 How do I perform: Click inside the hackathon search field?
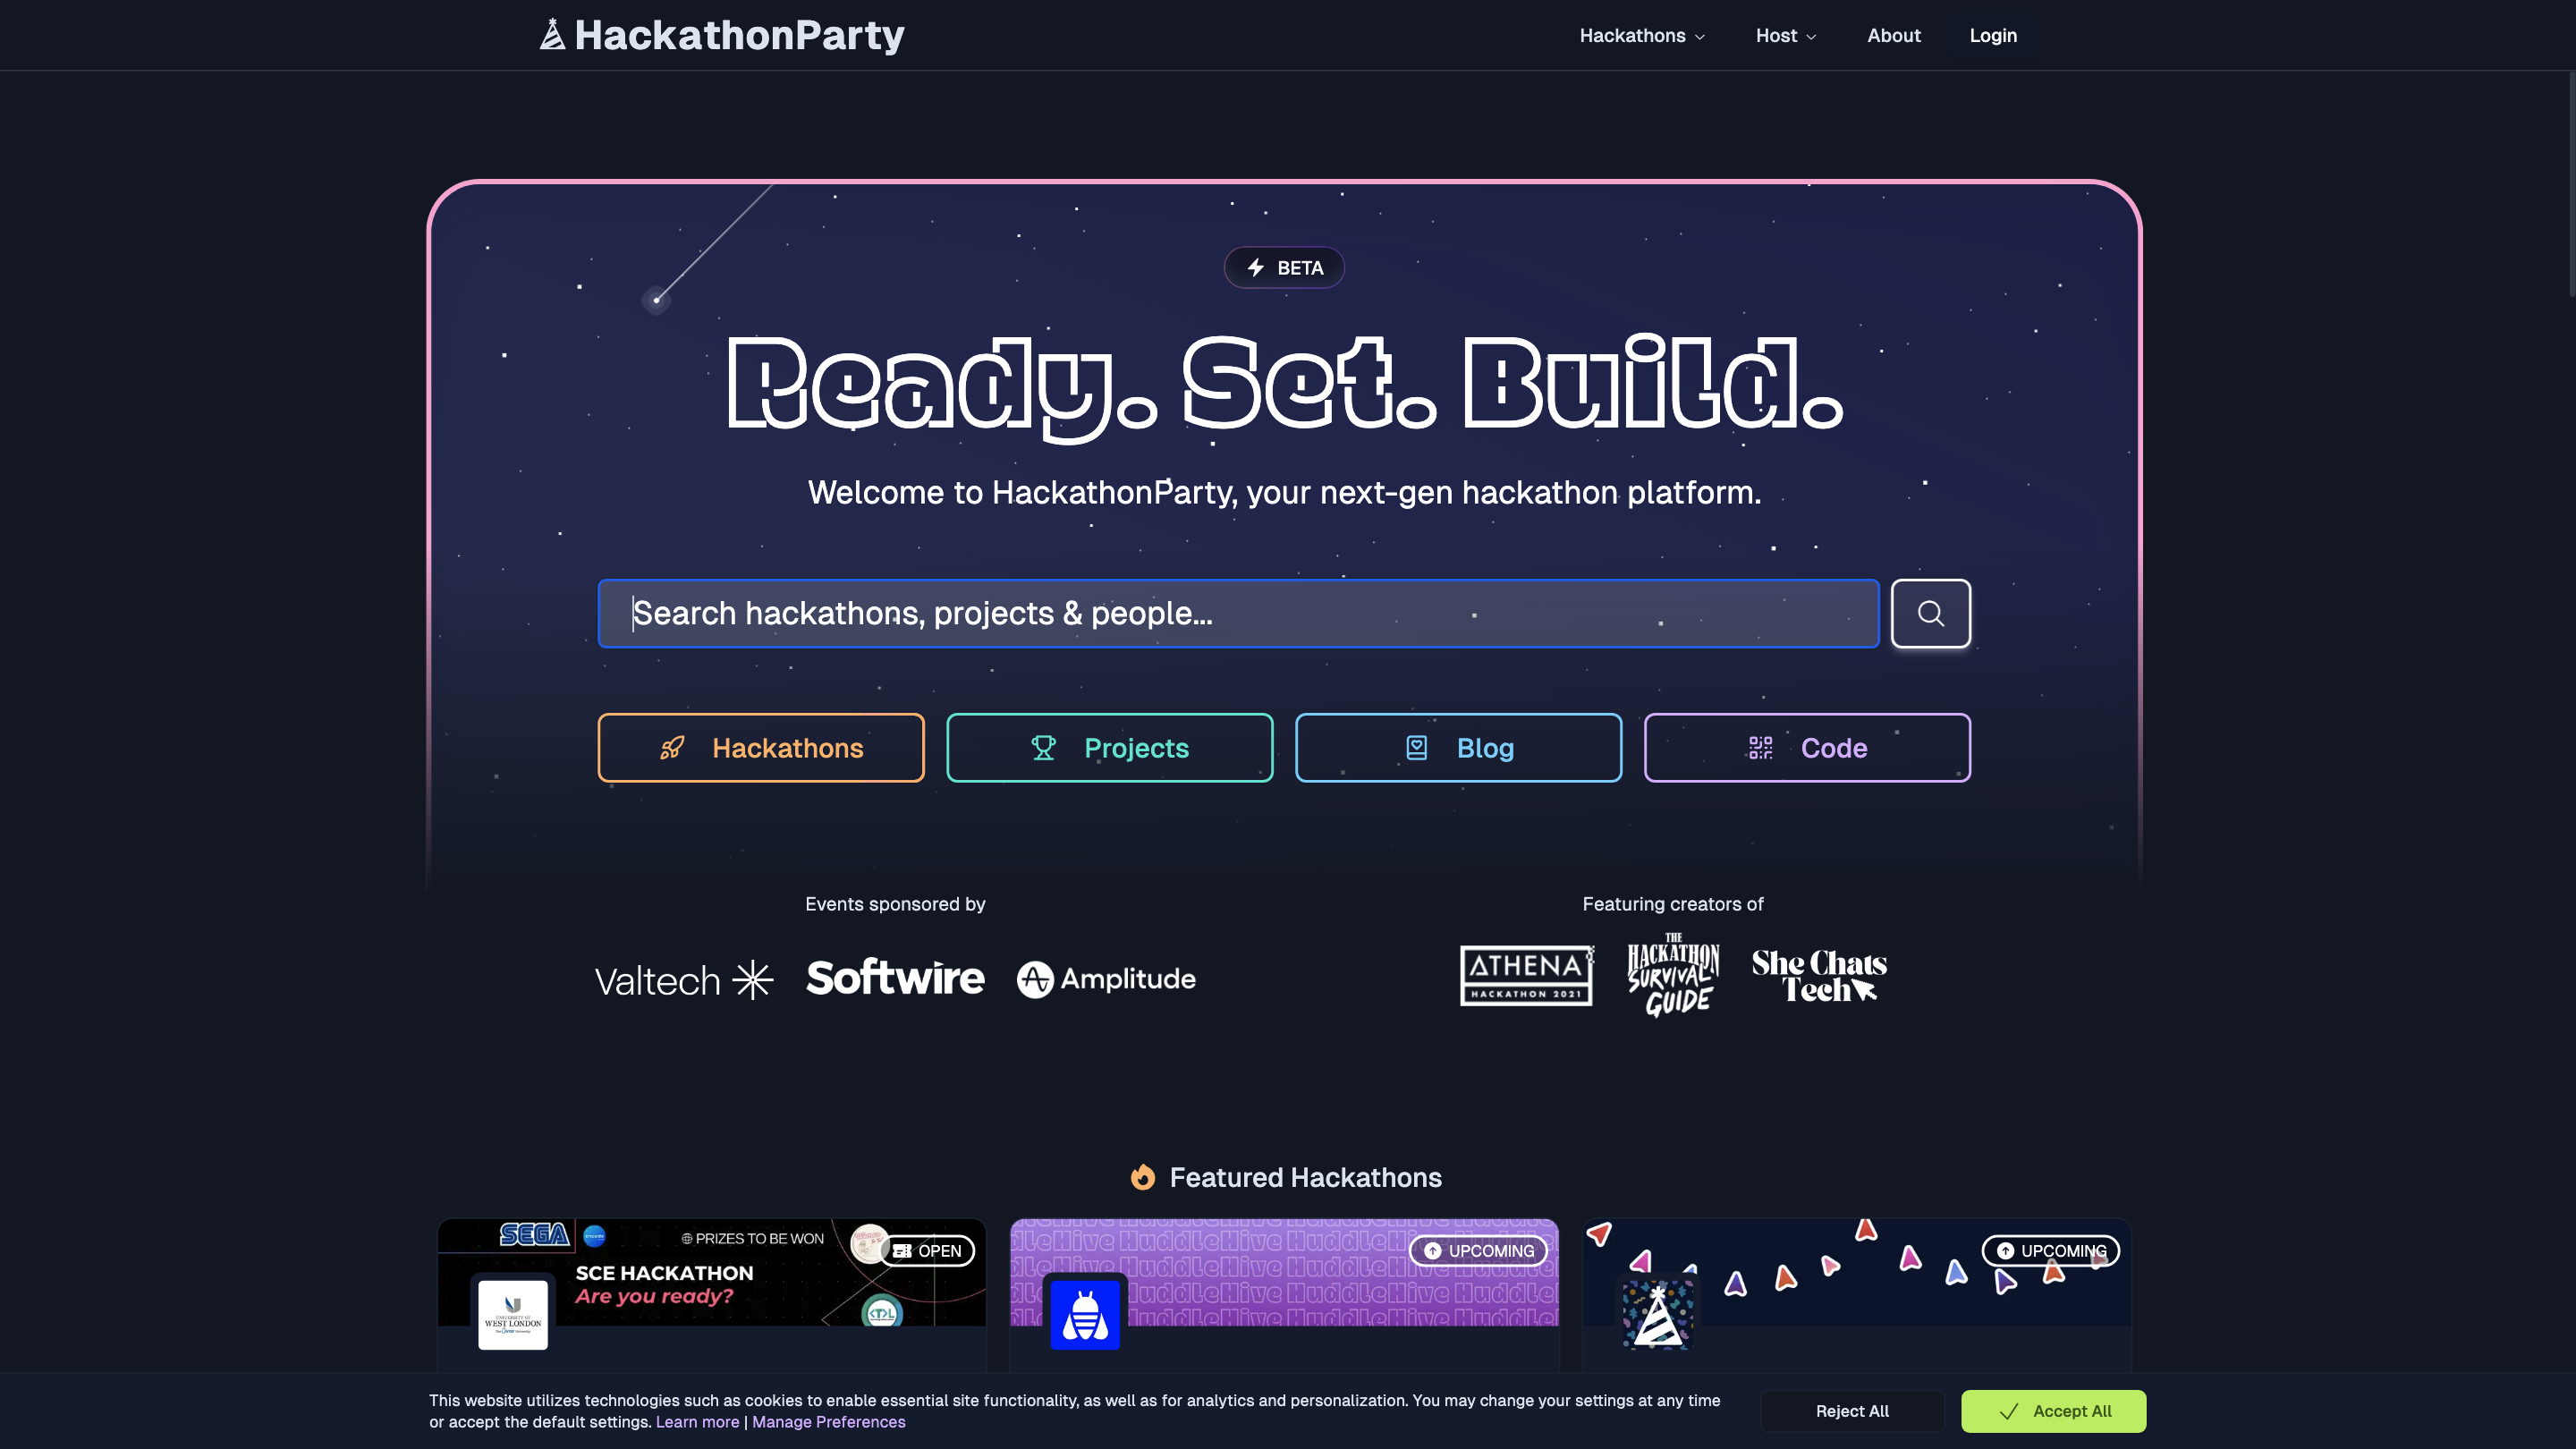tap(1238, 613)
